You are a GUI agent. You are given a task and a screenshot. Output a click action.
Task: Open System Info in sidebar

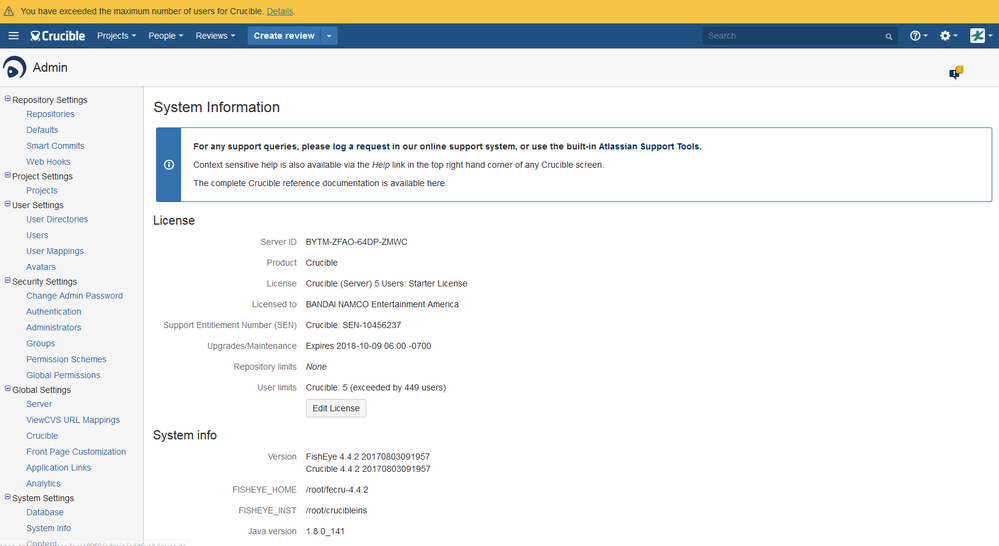point(48,528)
